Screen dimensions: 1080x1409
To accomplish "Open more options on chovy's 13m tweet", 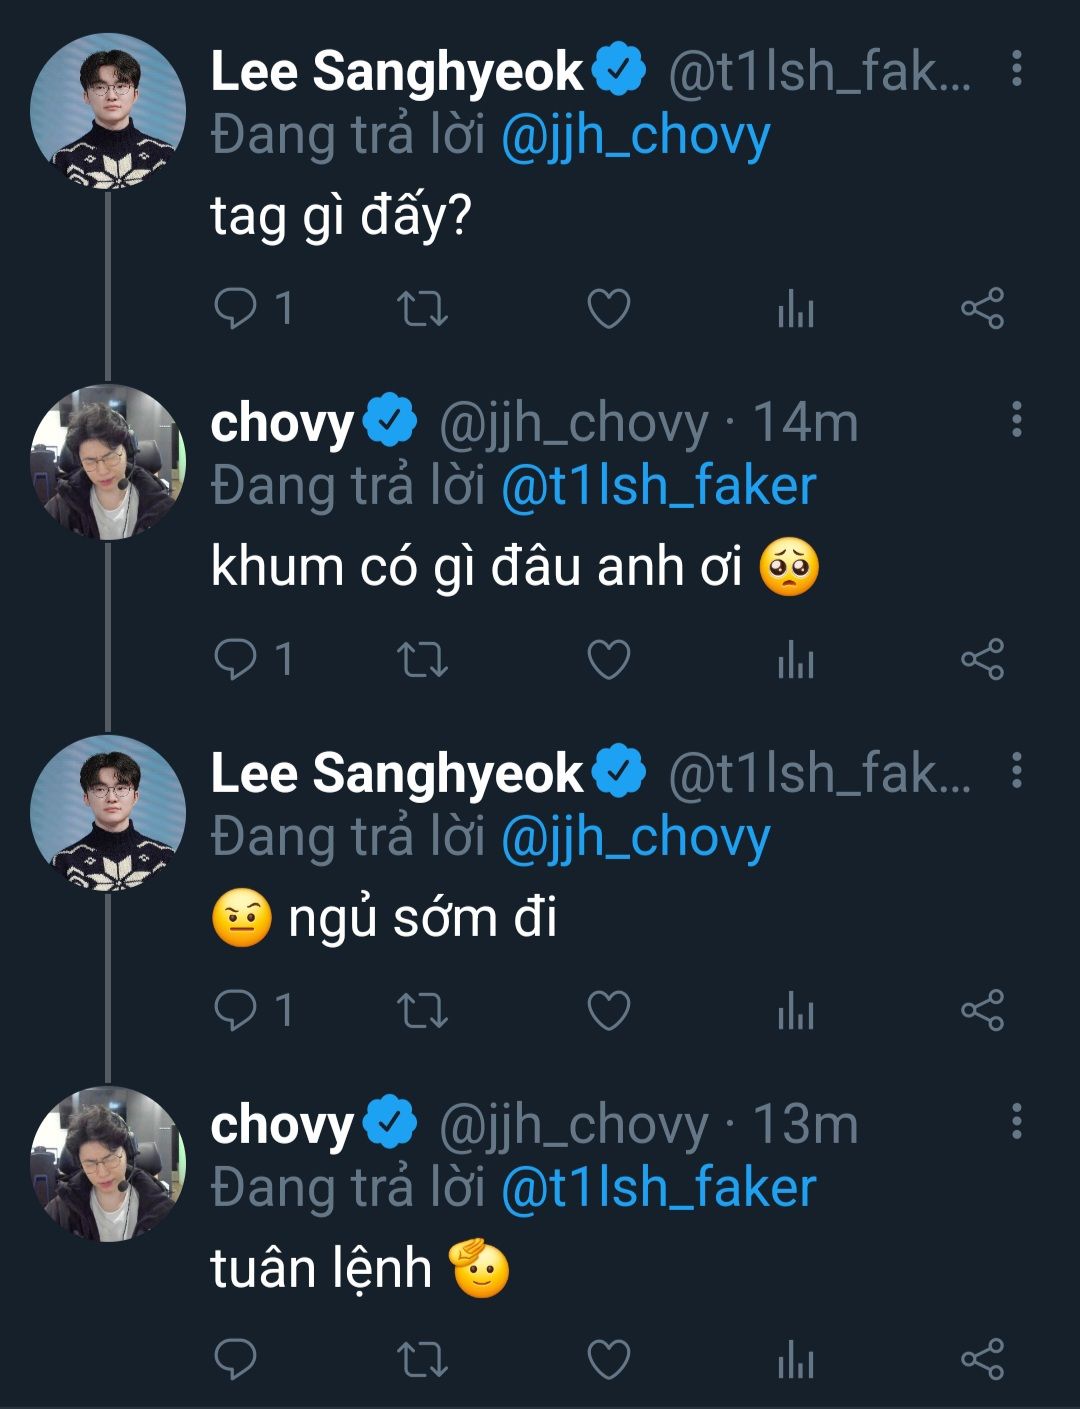I will tap(1016, 1122).
